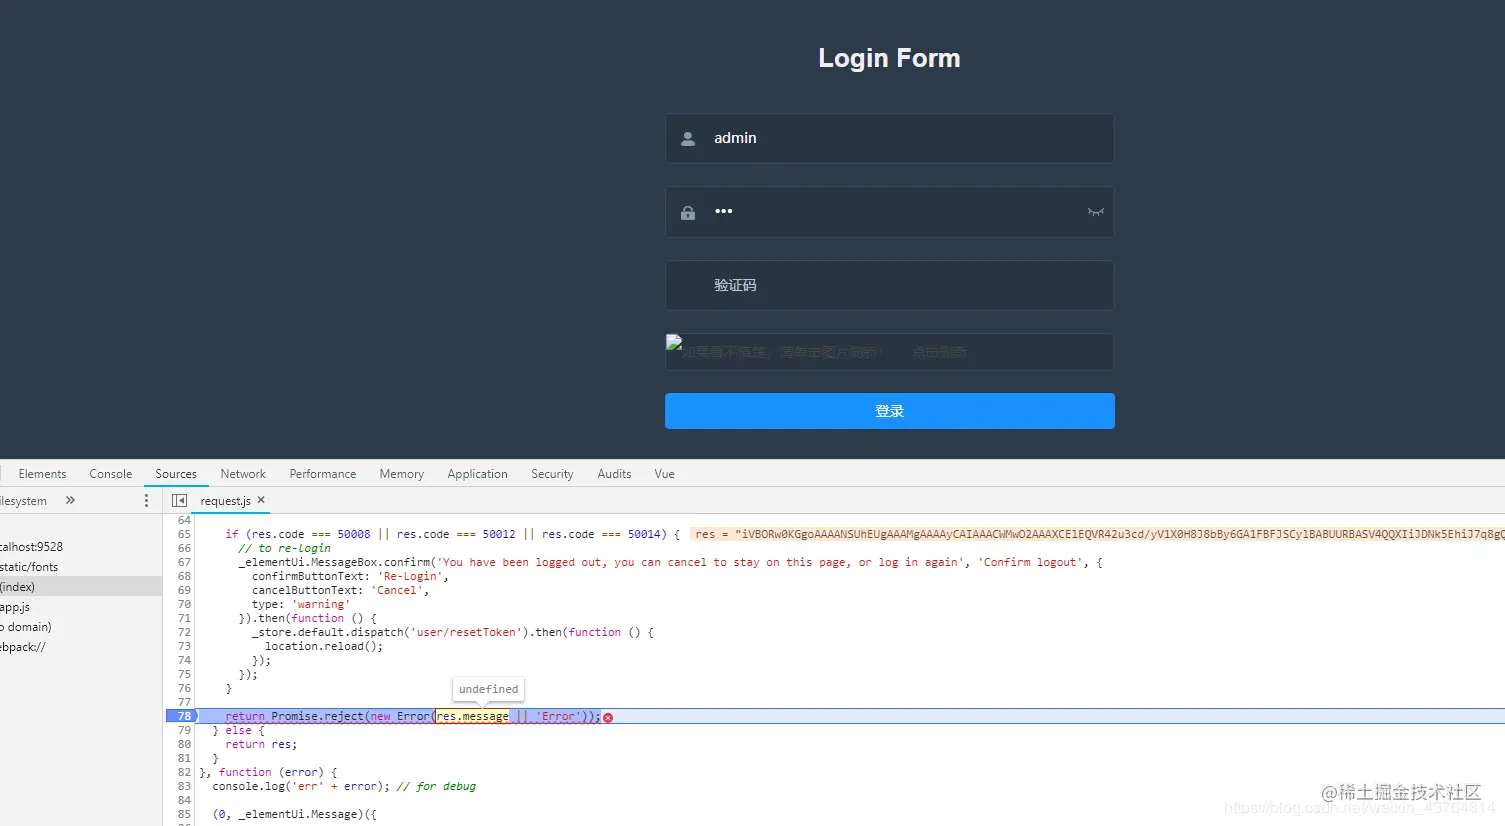Set a breakpoint on line number 80
Image resolution: width=1505 pixels, height=826 pixels.
tap(184, 744)
